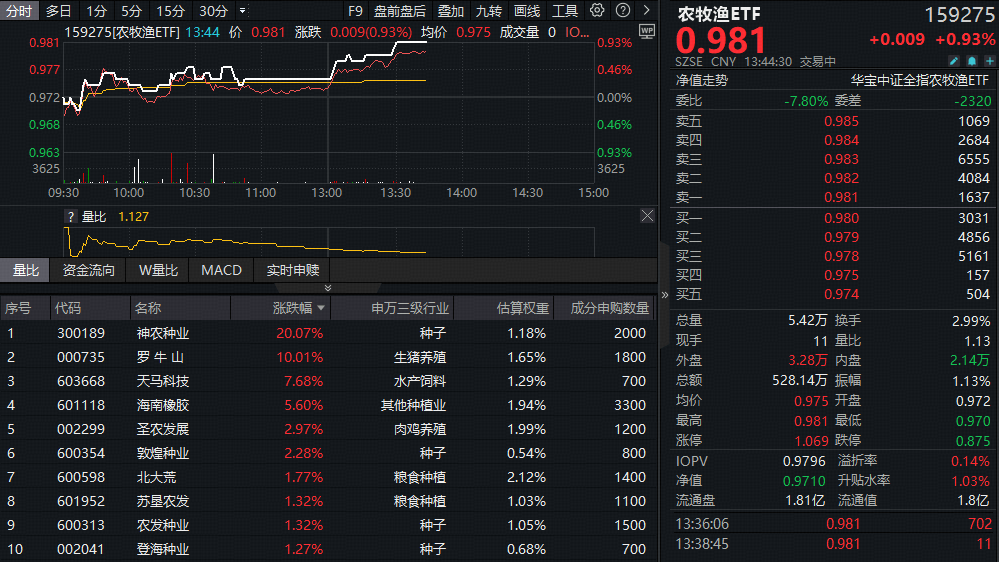Switch to 5分 timeframe
The image size is (999, 562).
131,11
